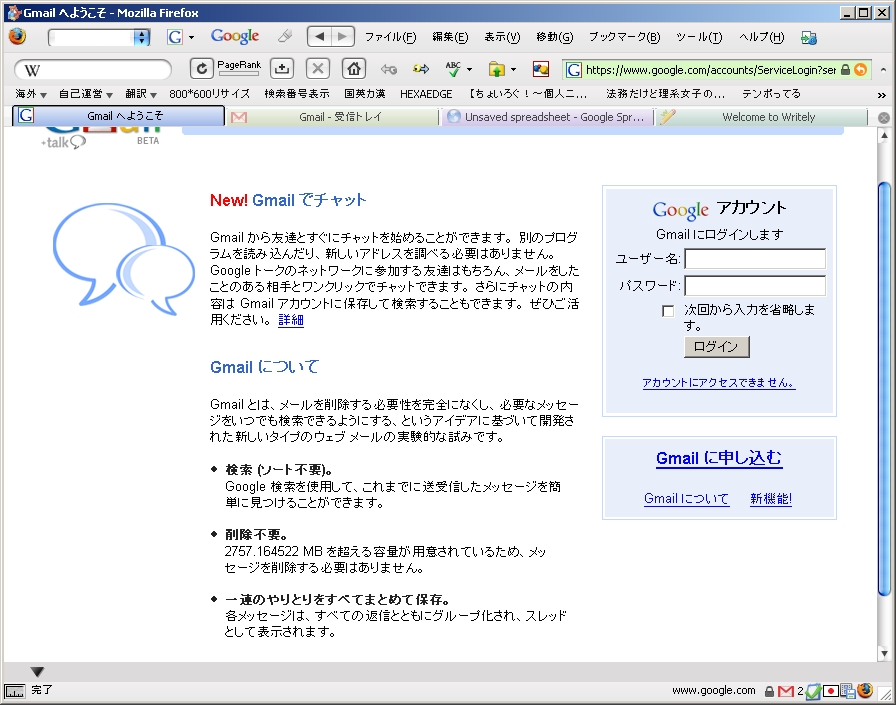This screenshot has width=896, height=705.
Task: Open the 新機能! link
Action: click(x=771, y=499)
